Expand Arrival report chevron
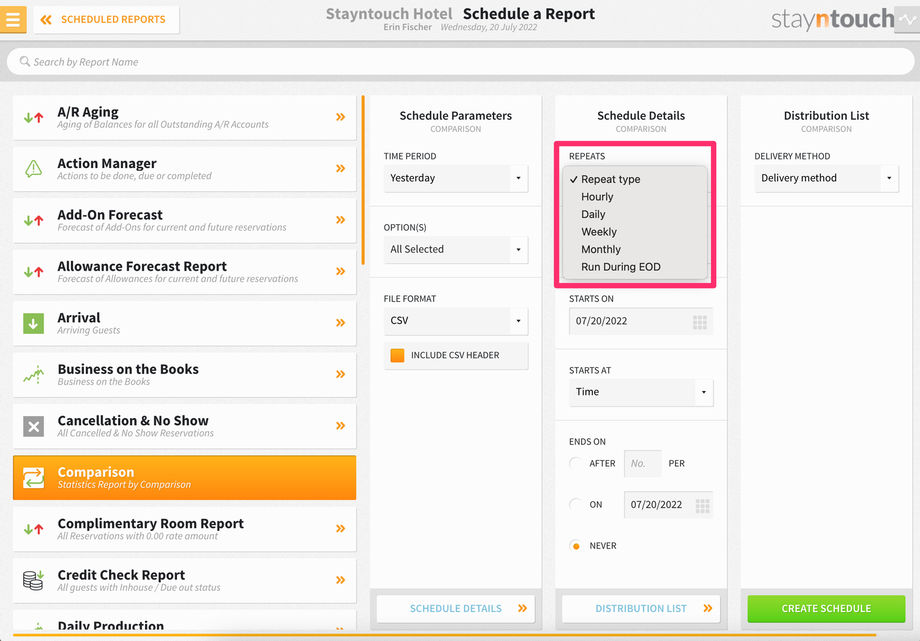 click(340, 322)
